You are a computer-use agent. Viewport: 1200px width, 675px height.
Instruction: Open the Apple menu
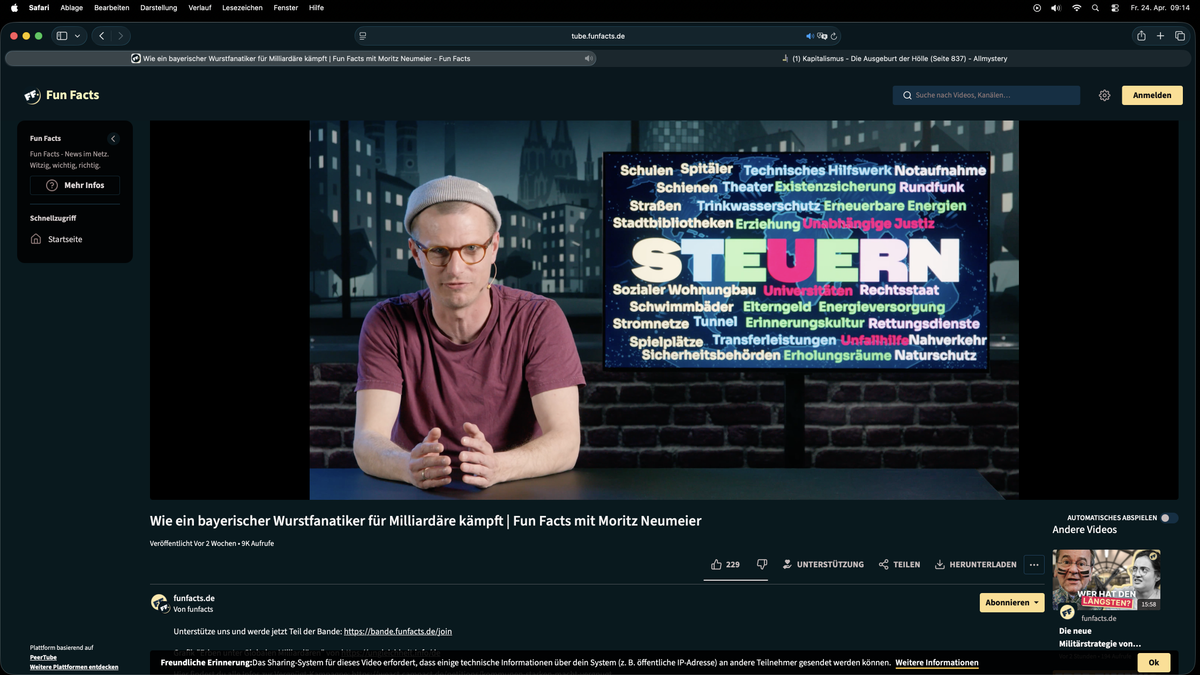[x=14, y=7]
